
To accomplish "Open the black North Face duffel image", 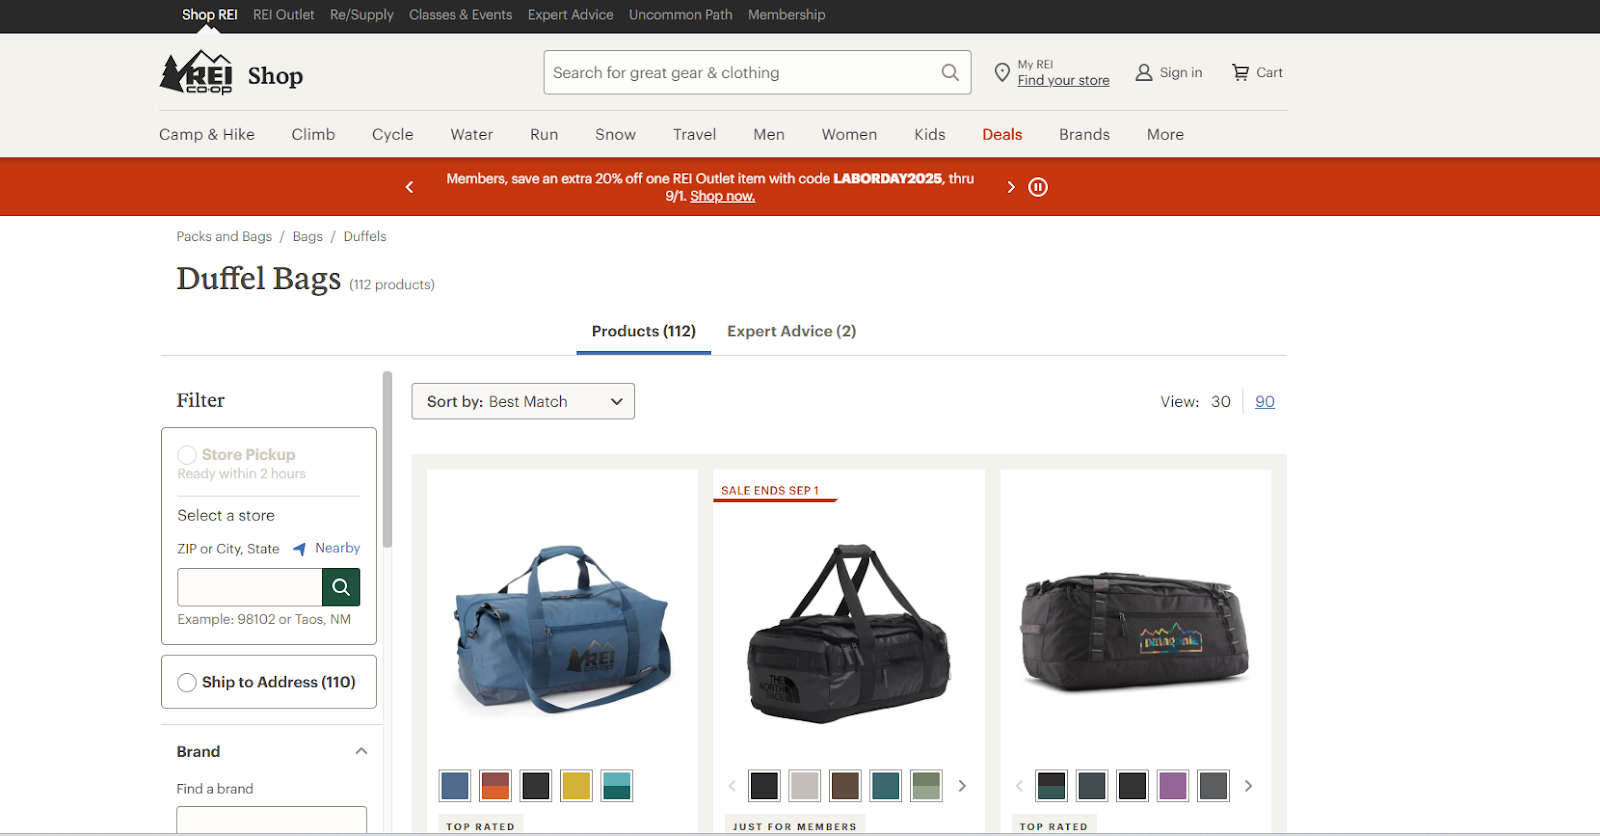I will pyautogui.click(x=849, y=633).
